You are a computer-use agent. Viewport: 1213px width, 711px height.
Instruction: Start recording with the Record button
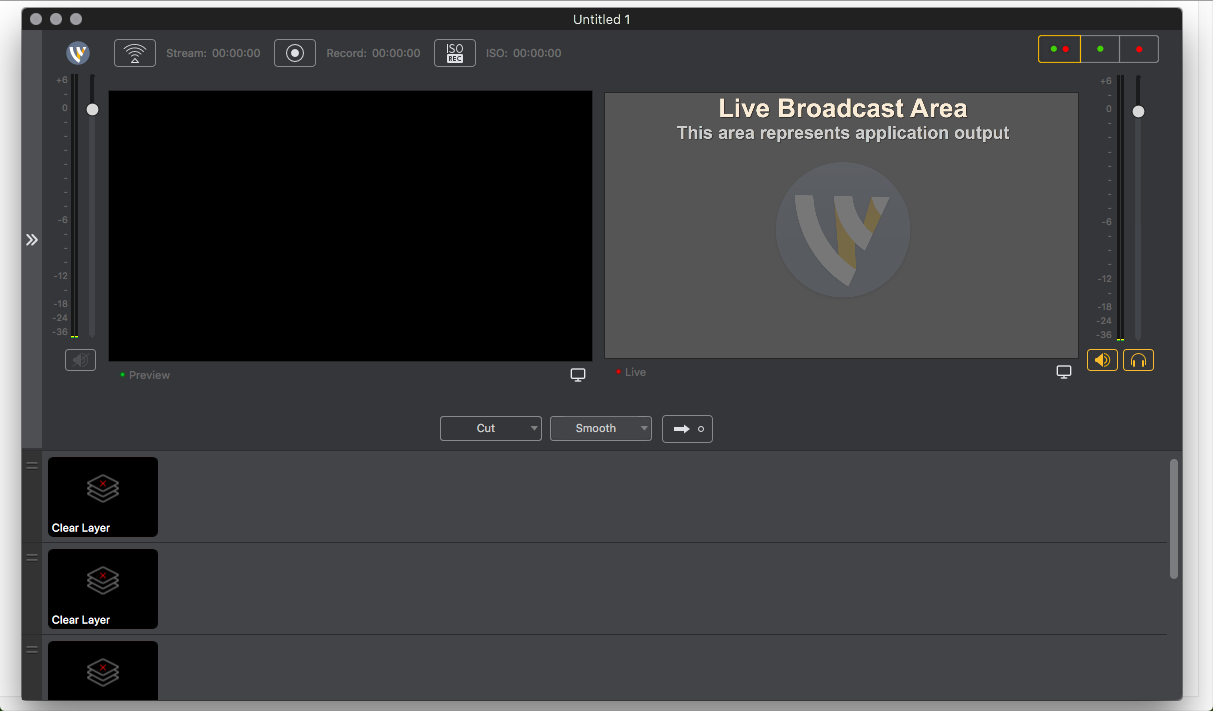pos(295,53)
